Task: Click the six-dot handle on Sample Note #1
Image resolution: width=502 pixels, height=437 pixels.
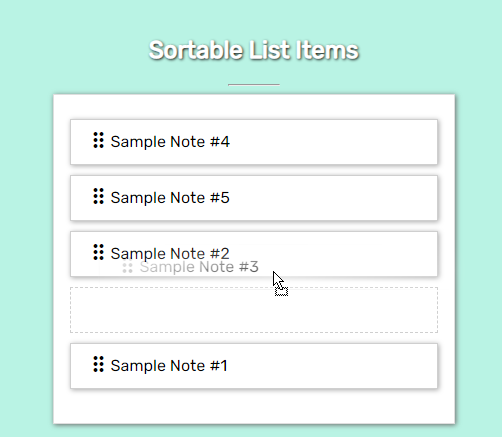Action: 98,364
